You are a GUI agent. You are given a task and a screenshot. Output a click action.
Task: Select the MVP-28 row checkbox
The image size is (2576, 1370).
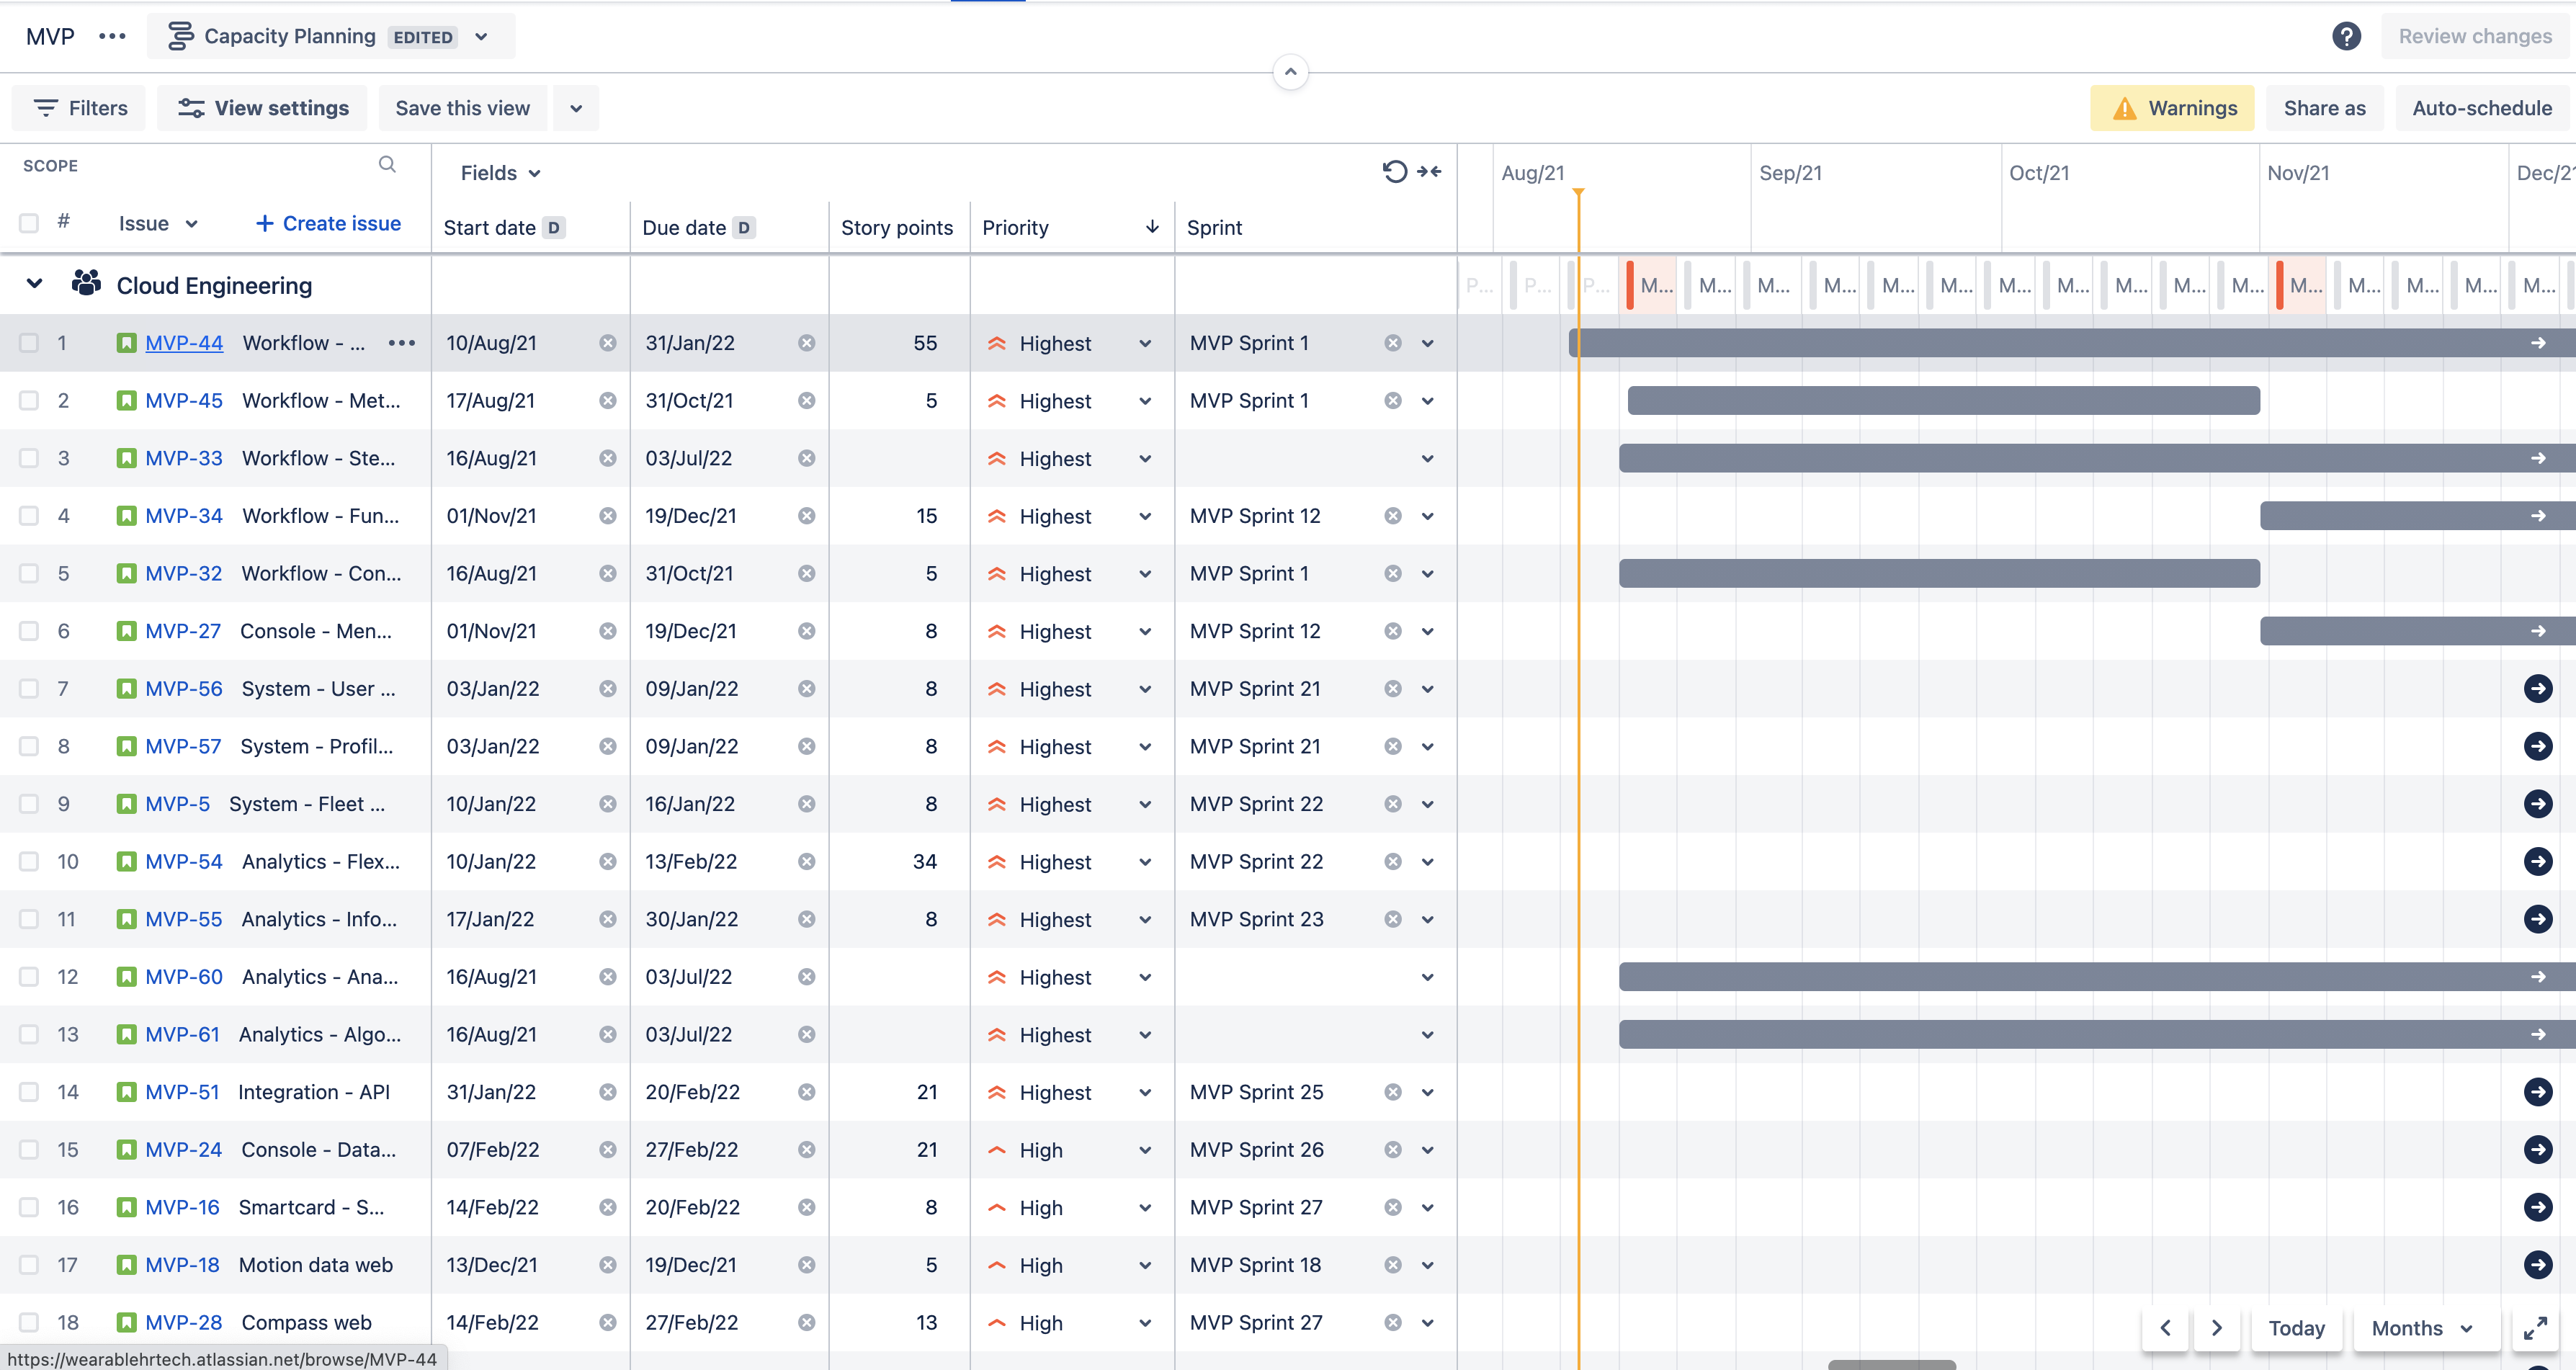coord(29,1323)
